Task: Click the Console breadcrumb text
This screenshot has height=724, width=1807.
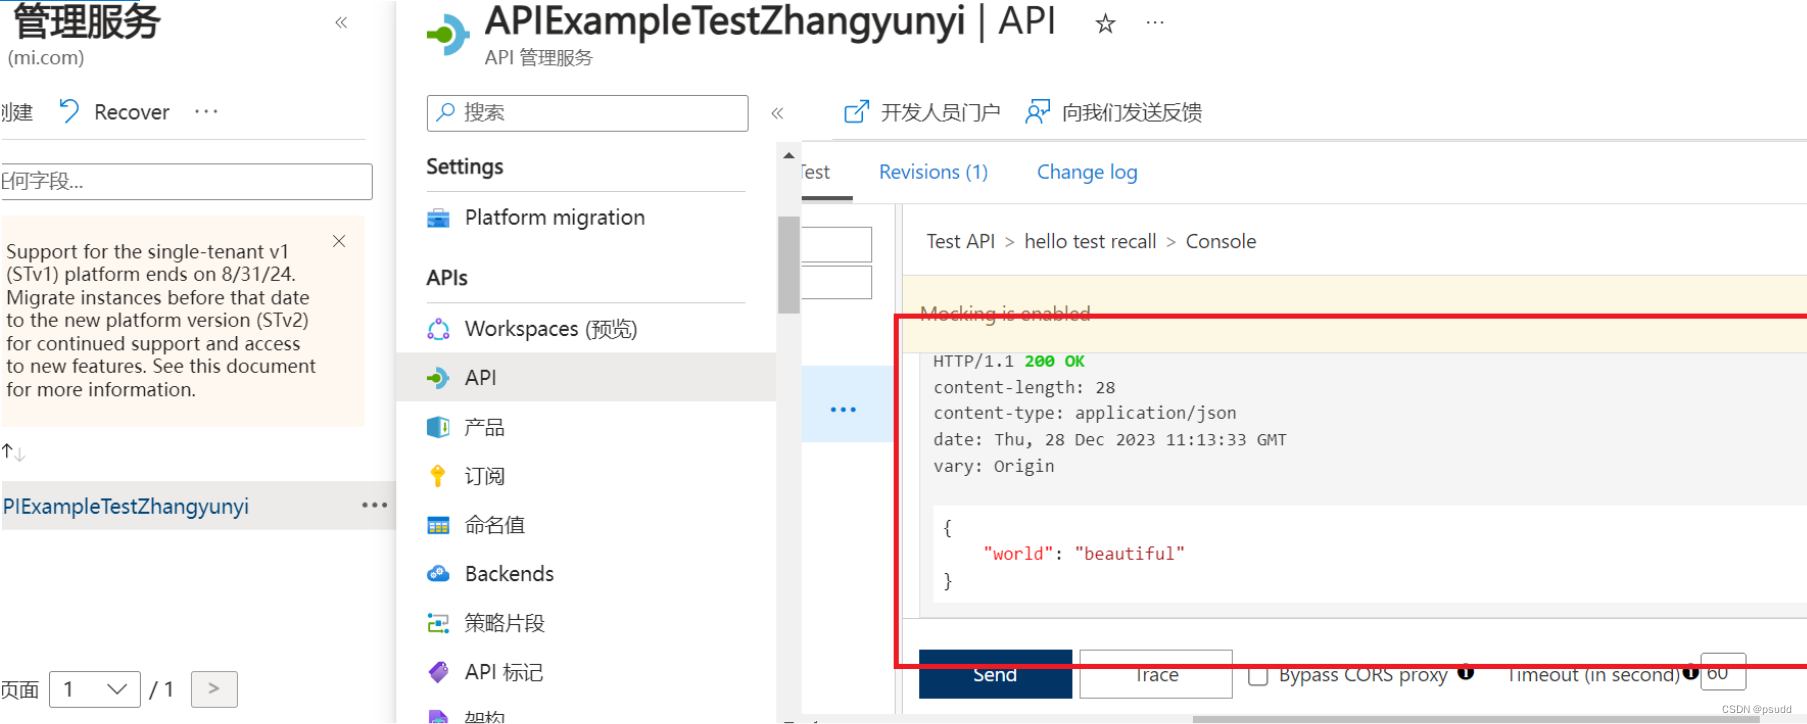Action: (1221, 241)
